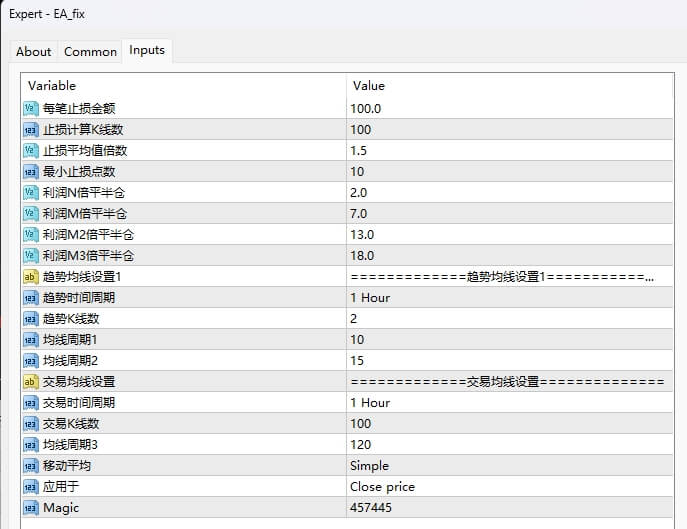Screen dimensions: 687x529
Task: Select the 利润M2倍平半仓 variable name
Action: [x=88, y=234]
